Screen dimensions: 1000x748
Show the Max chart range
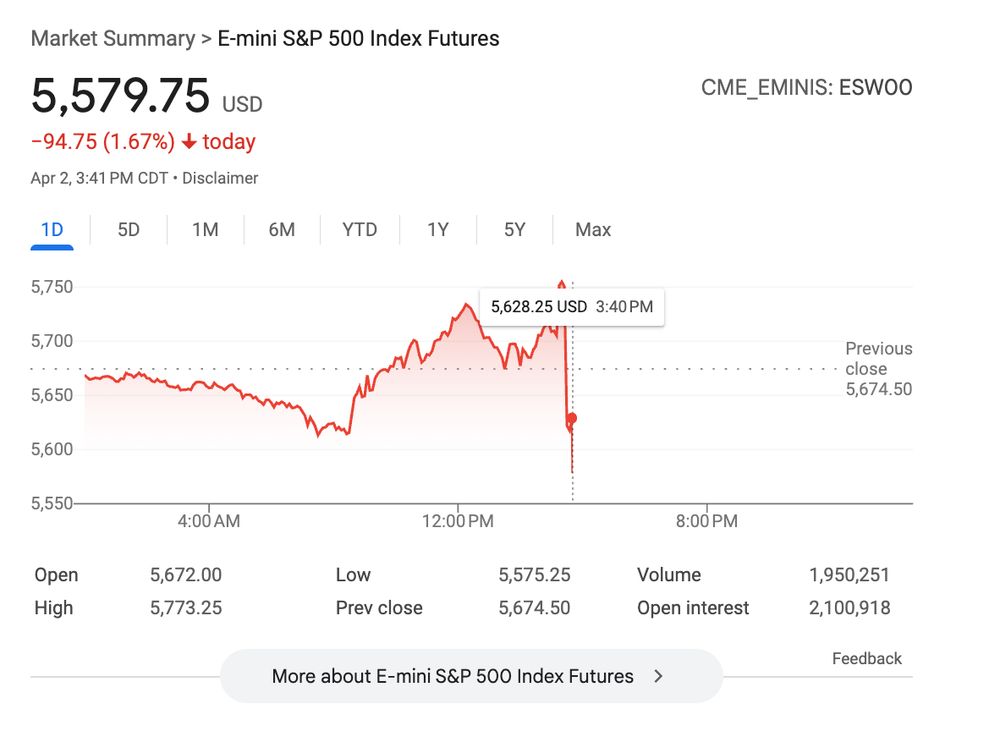point(593,230)
